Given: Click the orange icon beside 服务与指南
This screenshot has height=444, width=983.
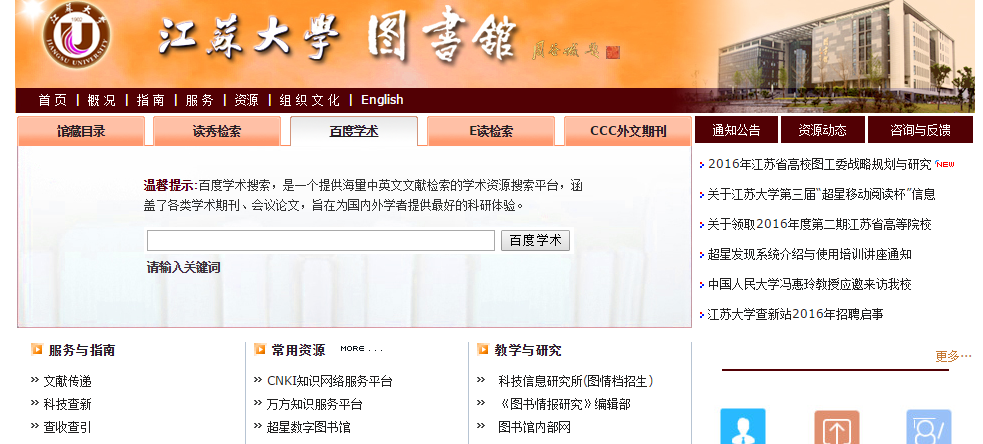Looking at the screenshot, I should pos(36,349).
